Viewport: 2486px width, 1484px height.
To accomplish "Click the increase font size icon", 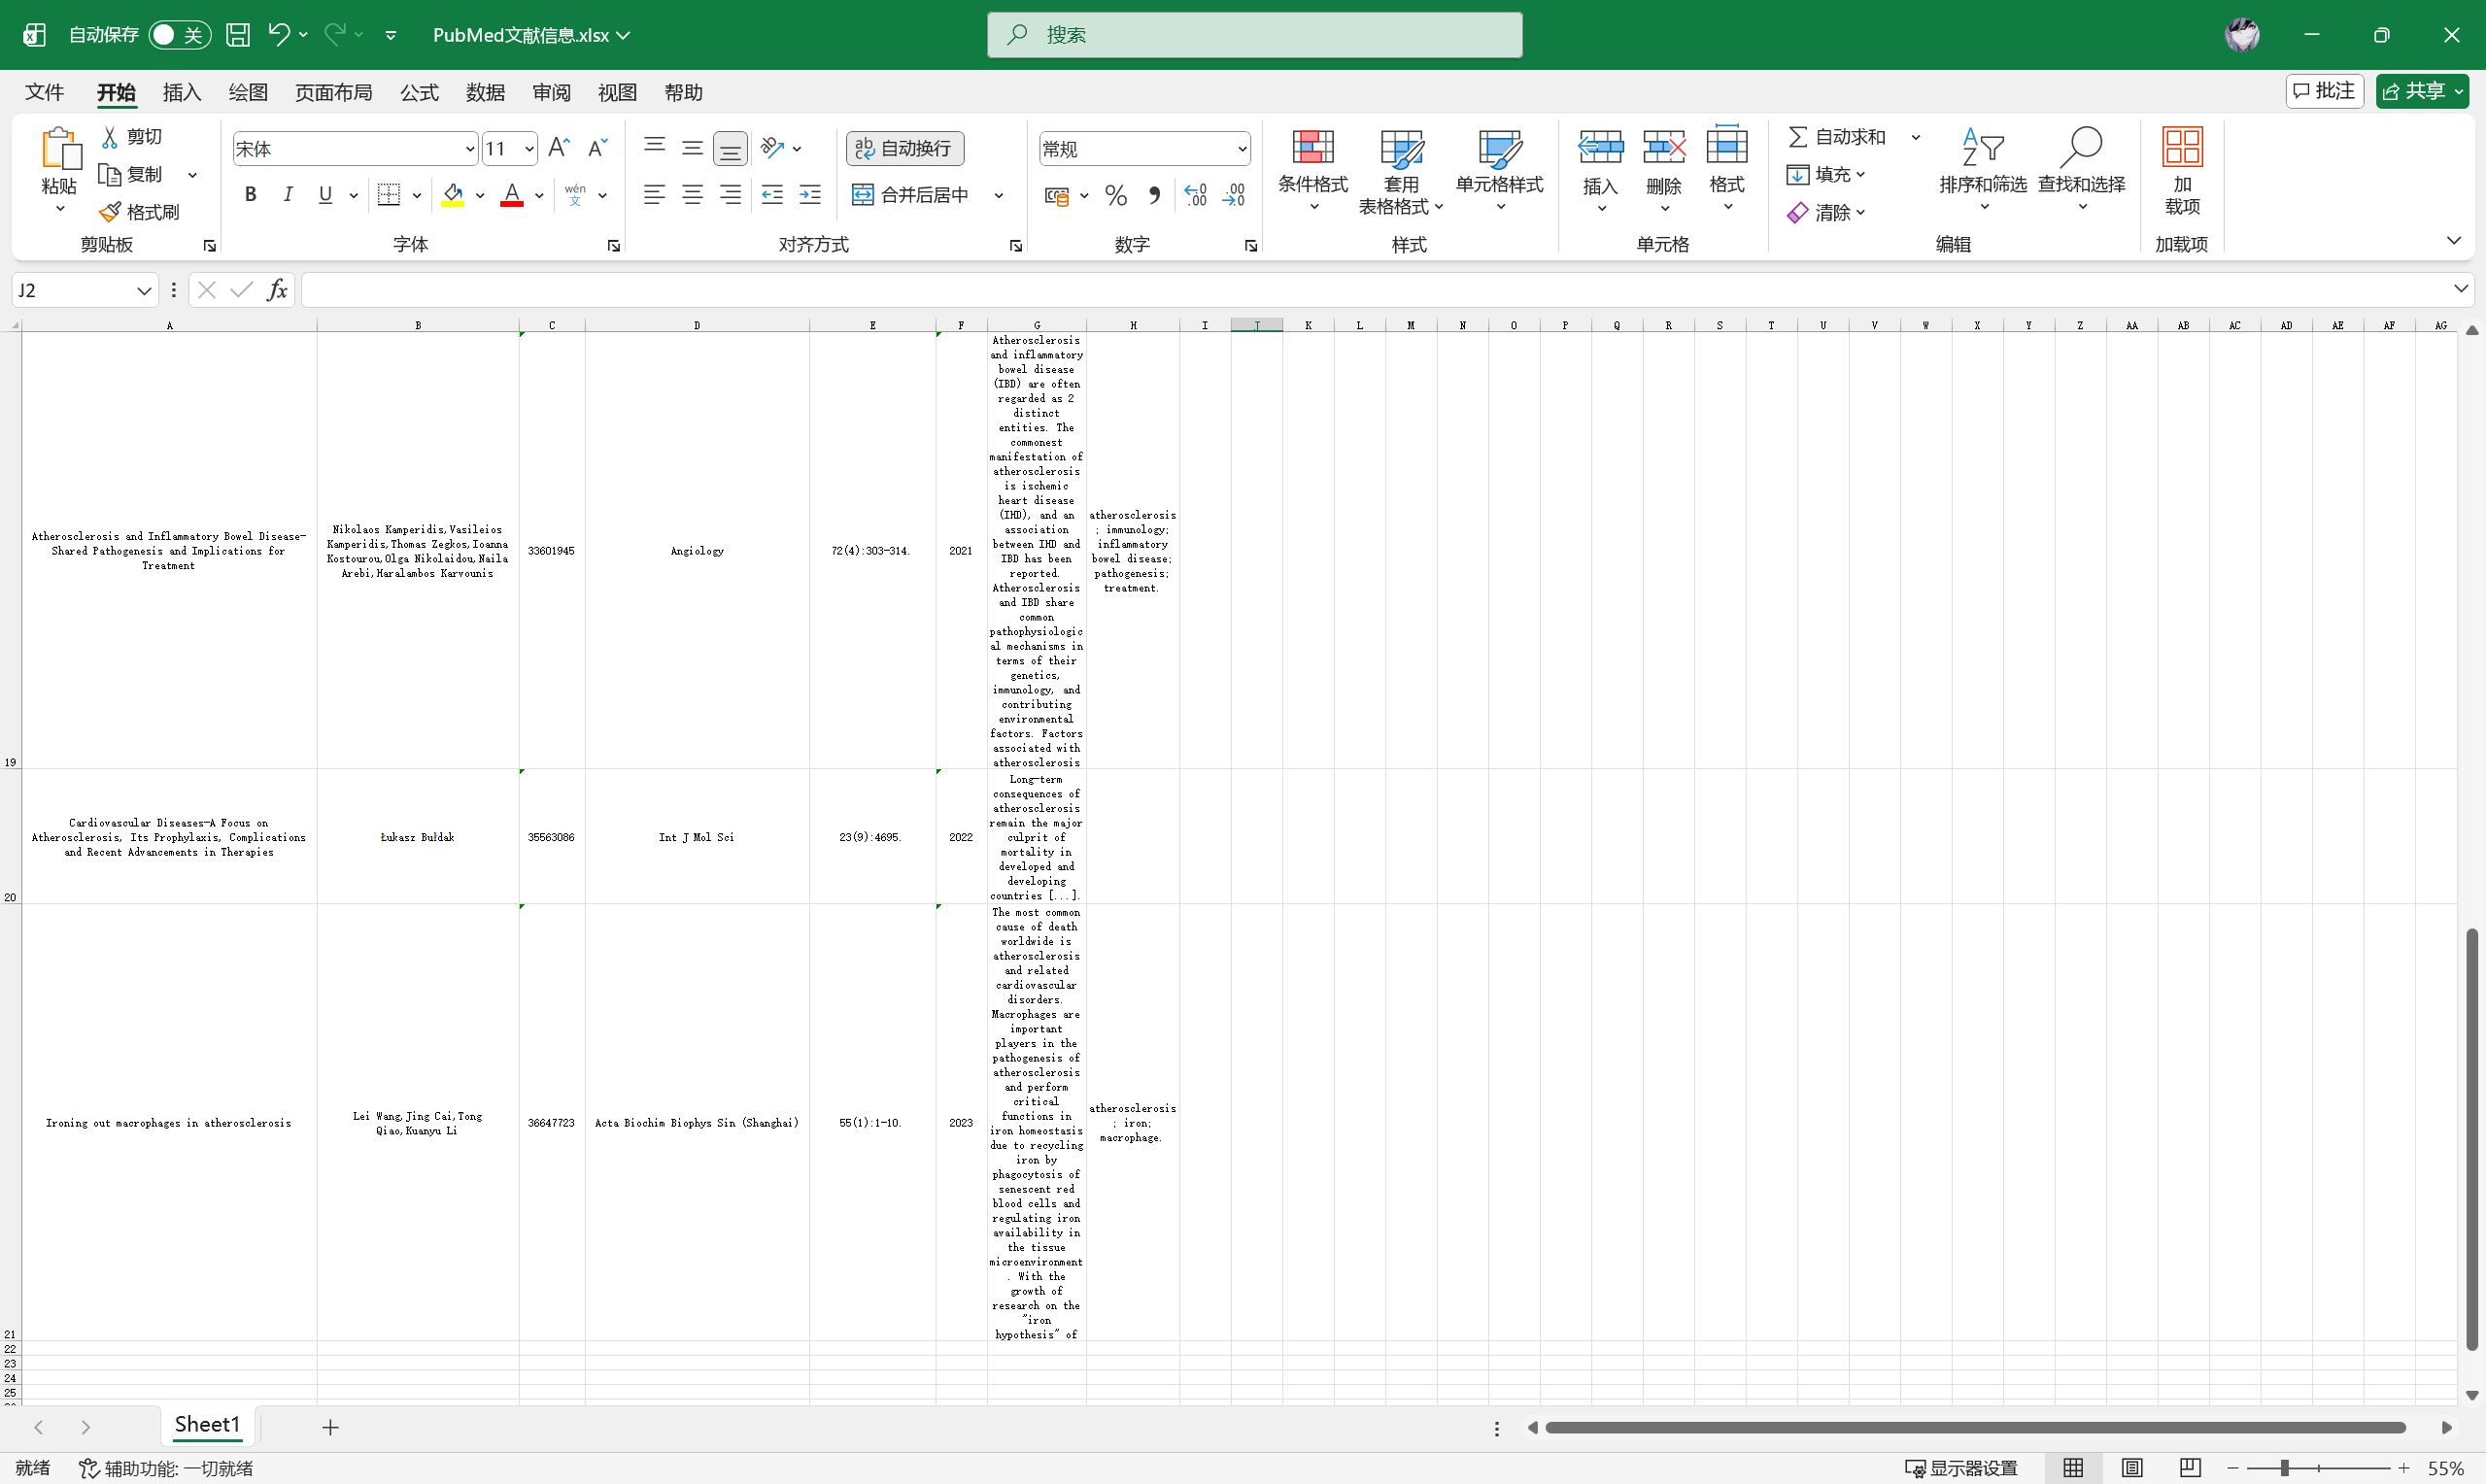I will click(x=559, y=148).
